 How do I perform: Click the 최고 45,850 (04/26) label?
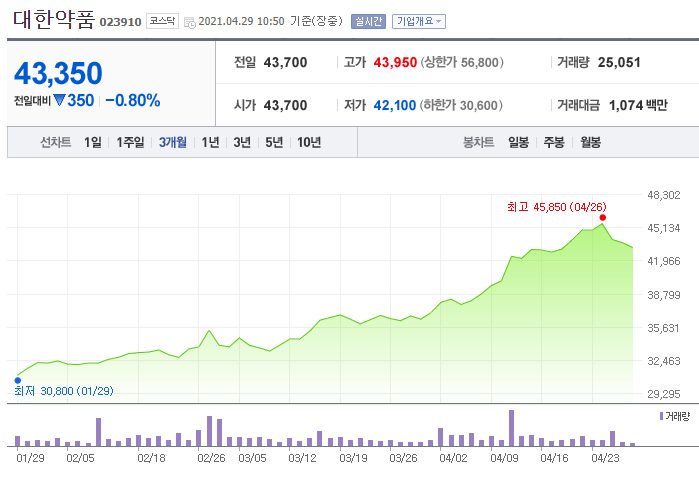557,207
